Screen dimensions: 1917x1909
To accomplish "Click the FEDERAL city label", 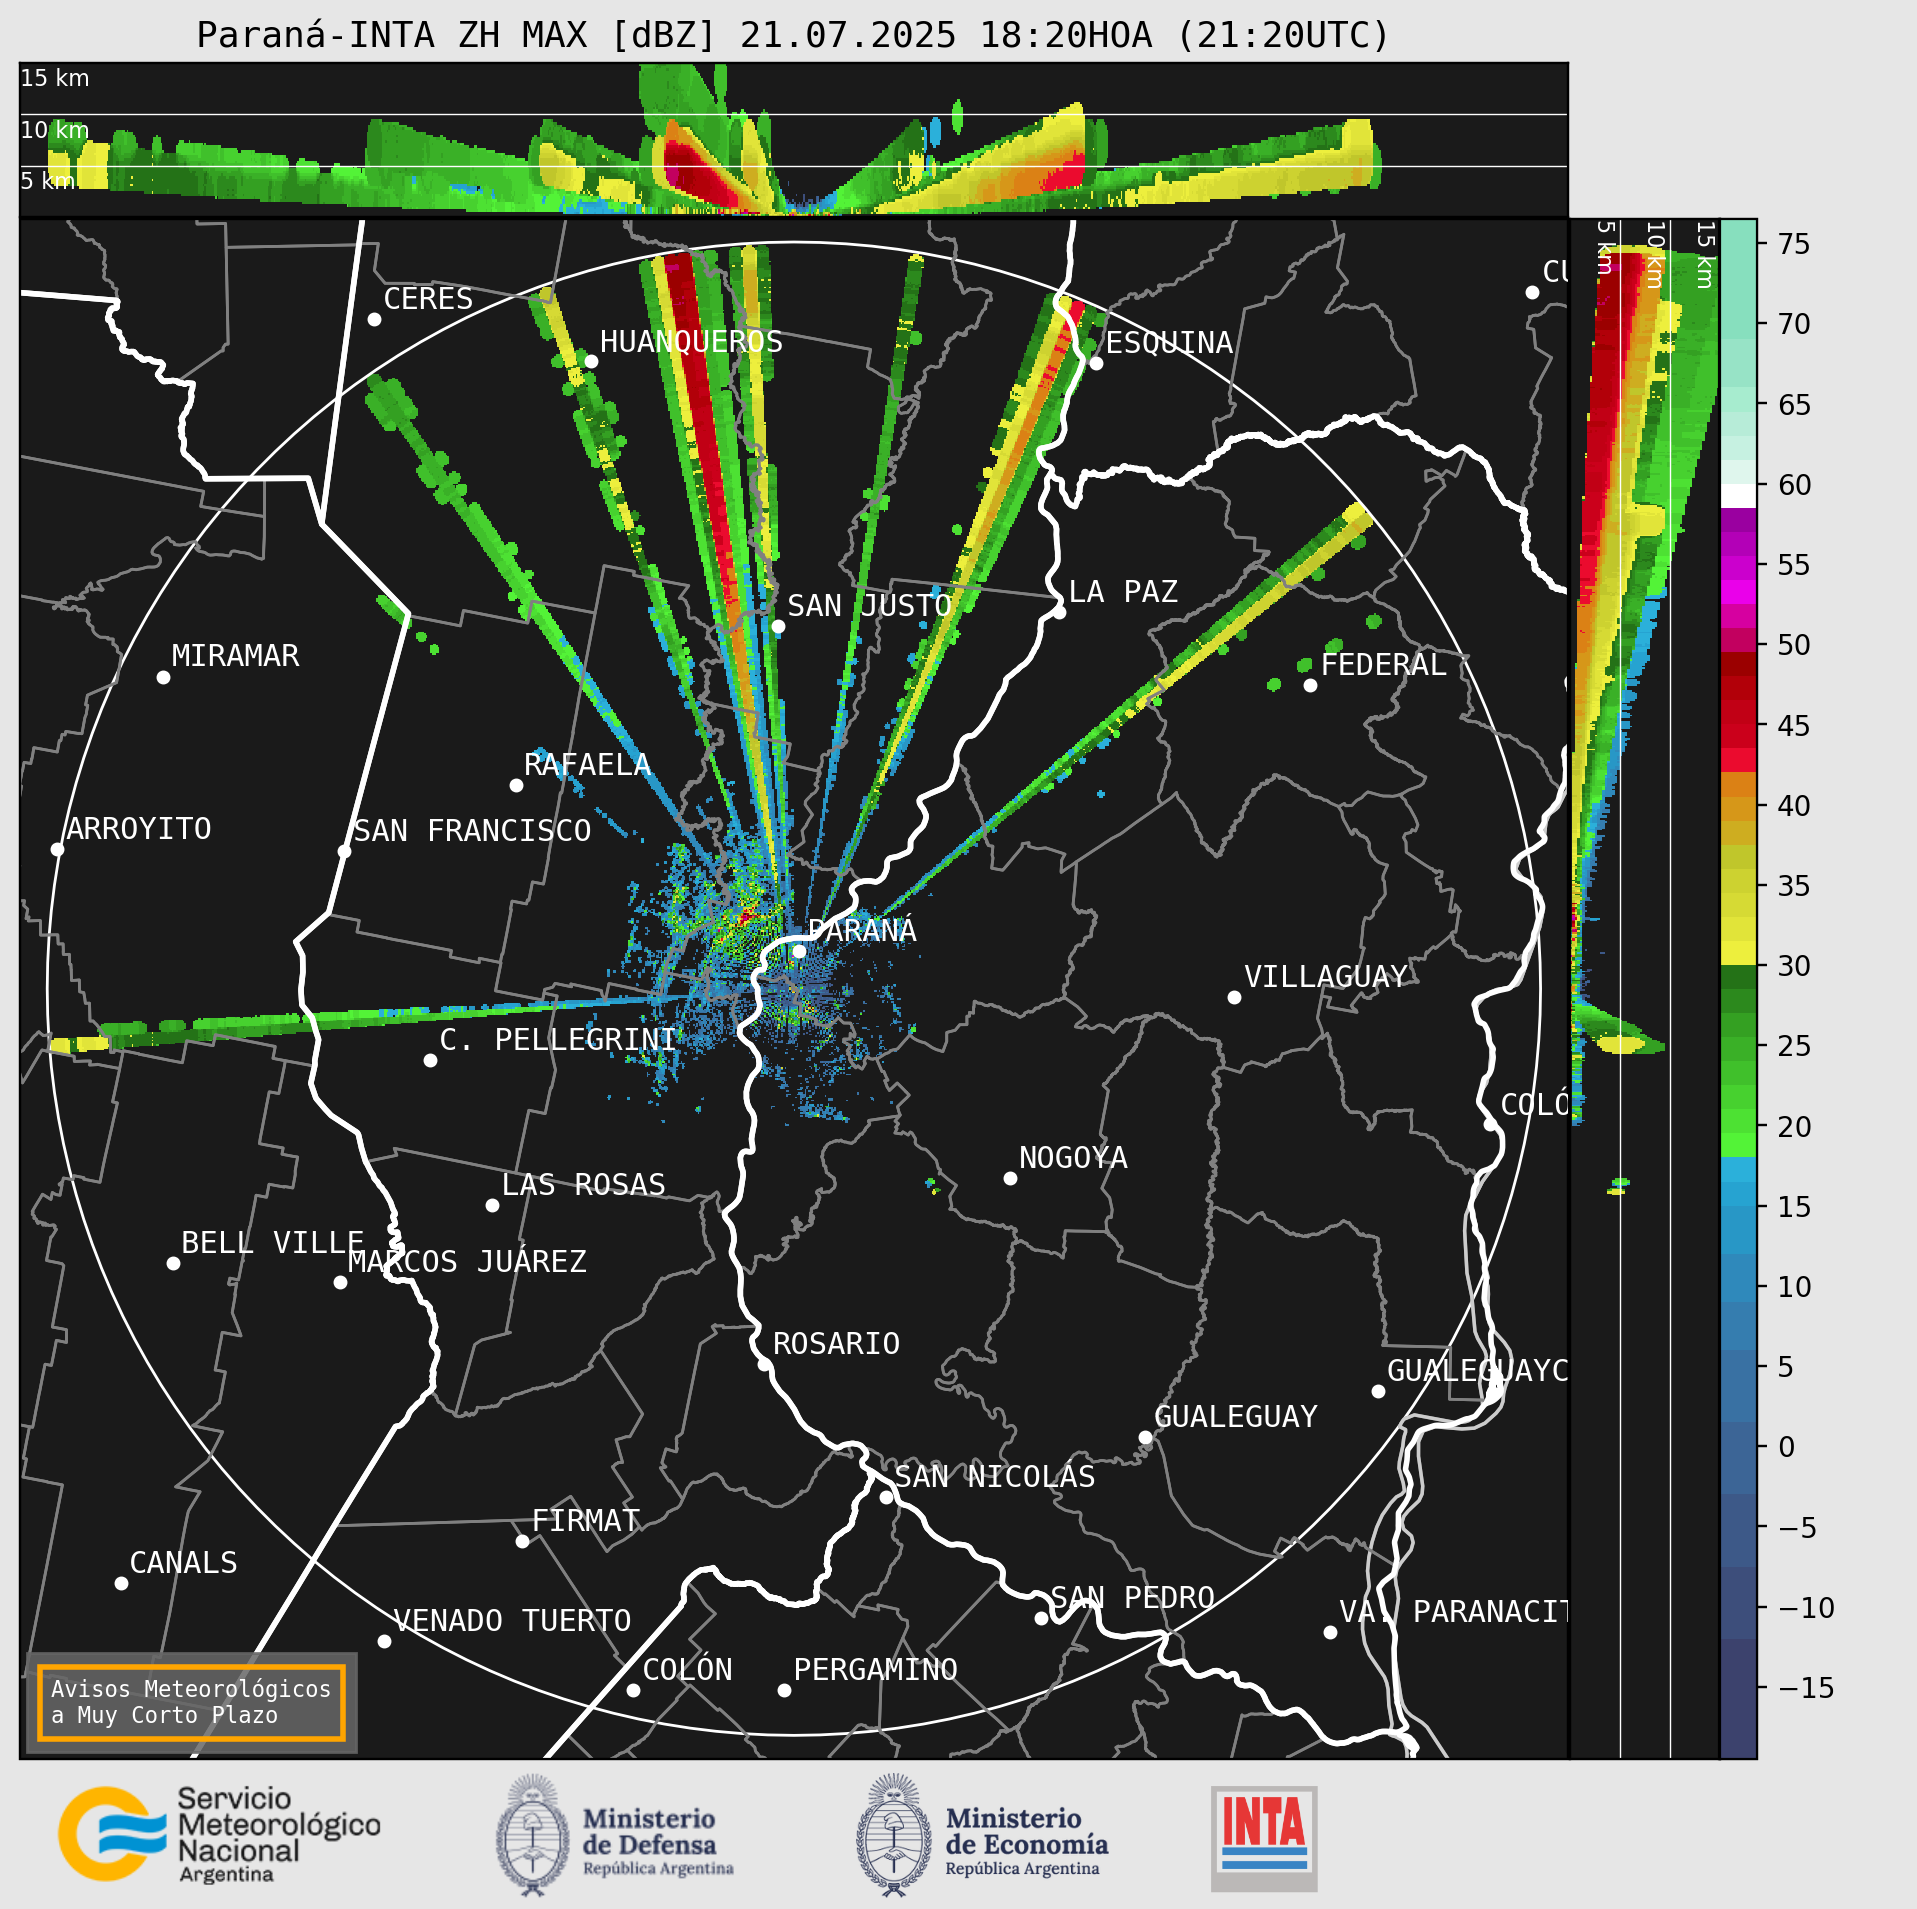I will tap(1383, 664).
